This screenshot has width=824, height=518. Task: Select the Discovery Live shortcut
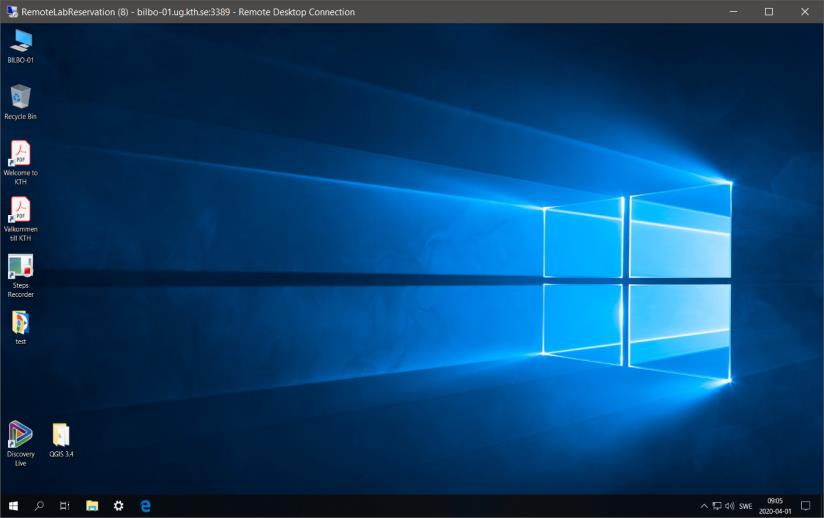(x=20, y=436)
